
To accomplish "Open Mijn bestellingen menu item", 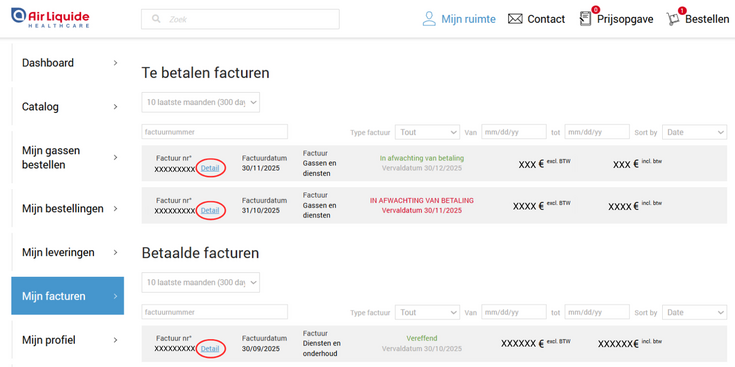I will tap(68, 209).
